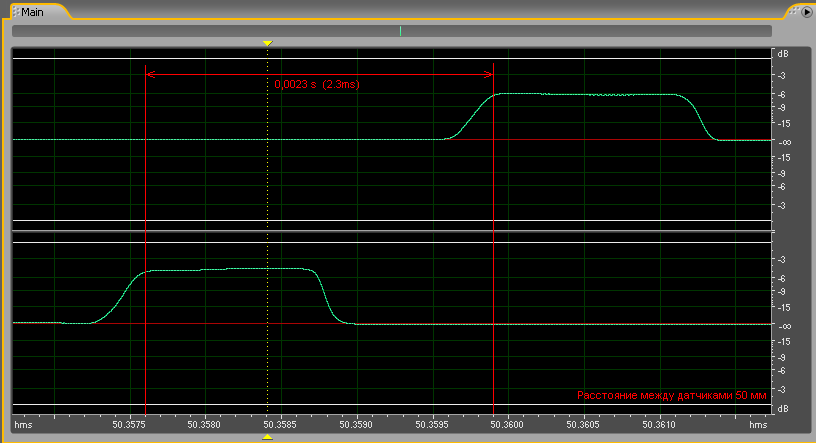This screenshot has height=443, width=816.
Task: Click the 50.3610 time ruler label
Action: click(659, 425)
